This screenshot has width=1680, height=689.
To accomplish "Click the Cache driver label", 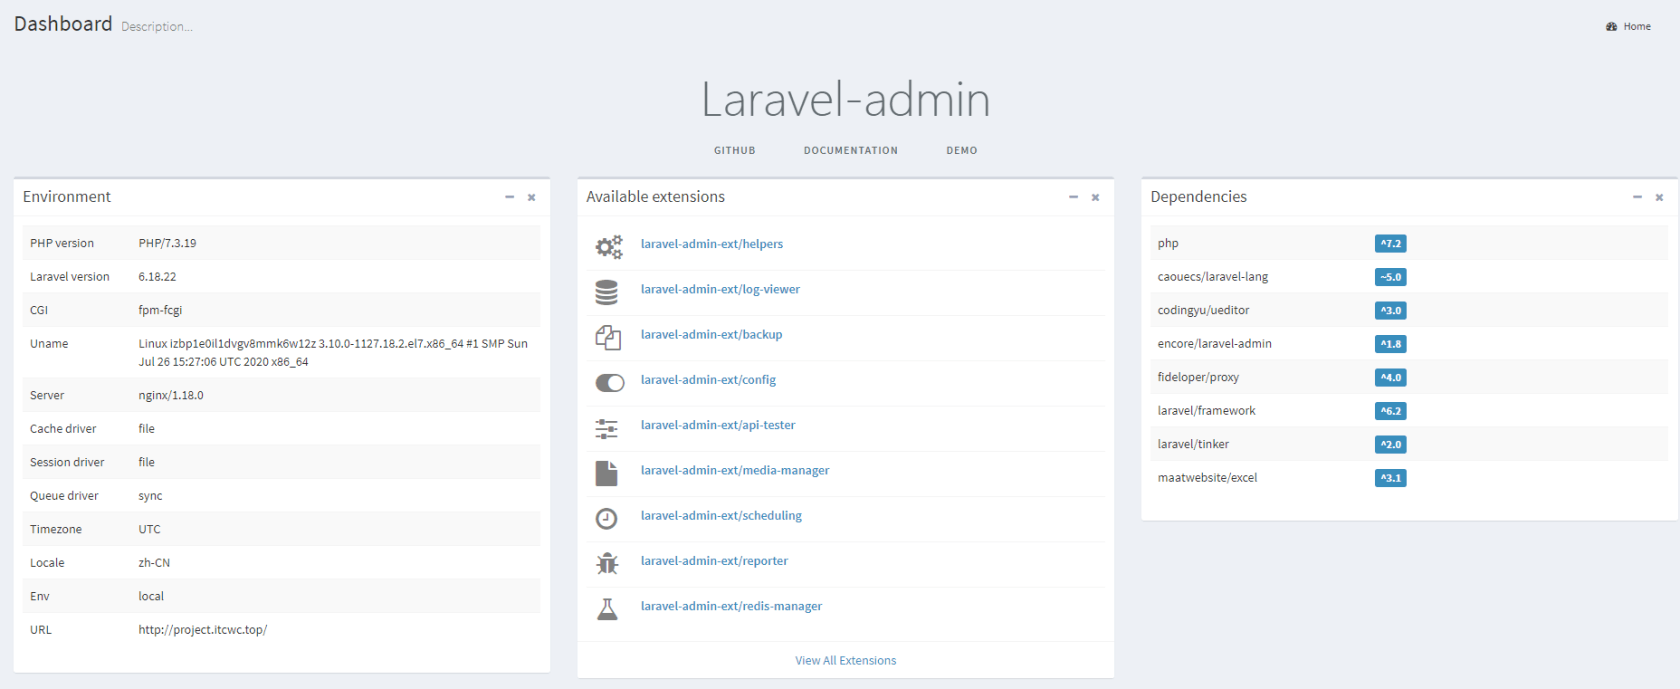I will coord(63,429).
